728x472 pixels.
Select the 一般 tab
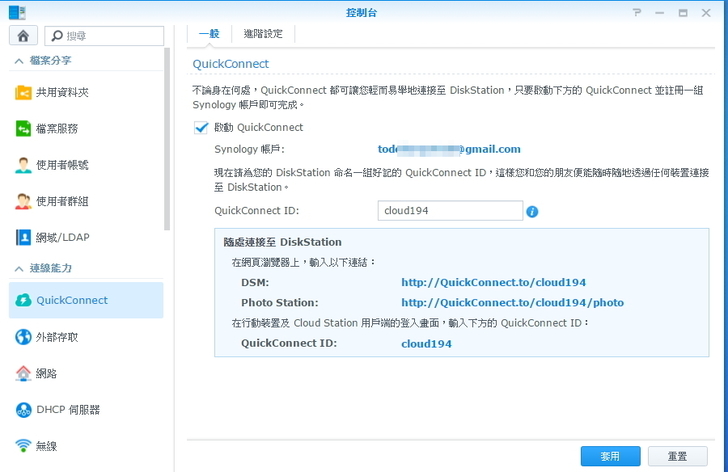click(208, 34)
